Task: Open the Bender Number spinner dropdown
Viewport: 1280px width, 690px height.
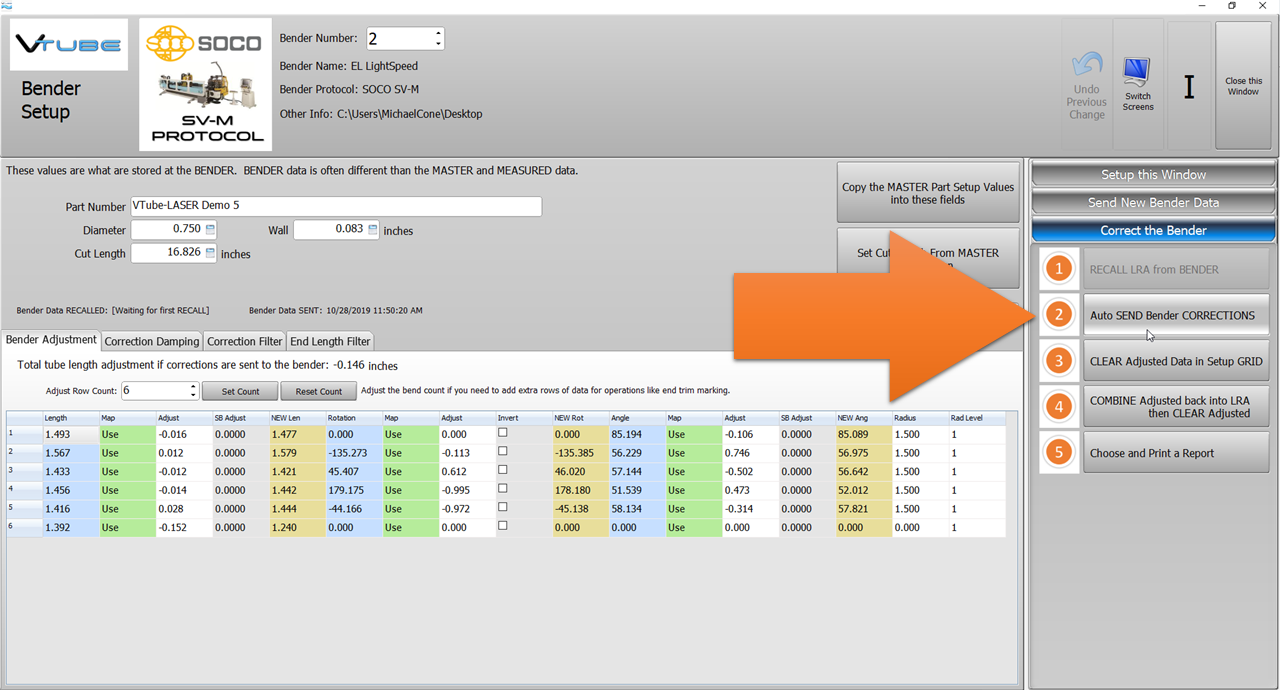Action: pyautogui.click(x=438, y=39)
